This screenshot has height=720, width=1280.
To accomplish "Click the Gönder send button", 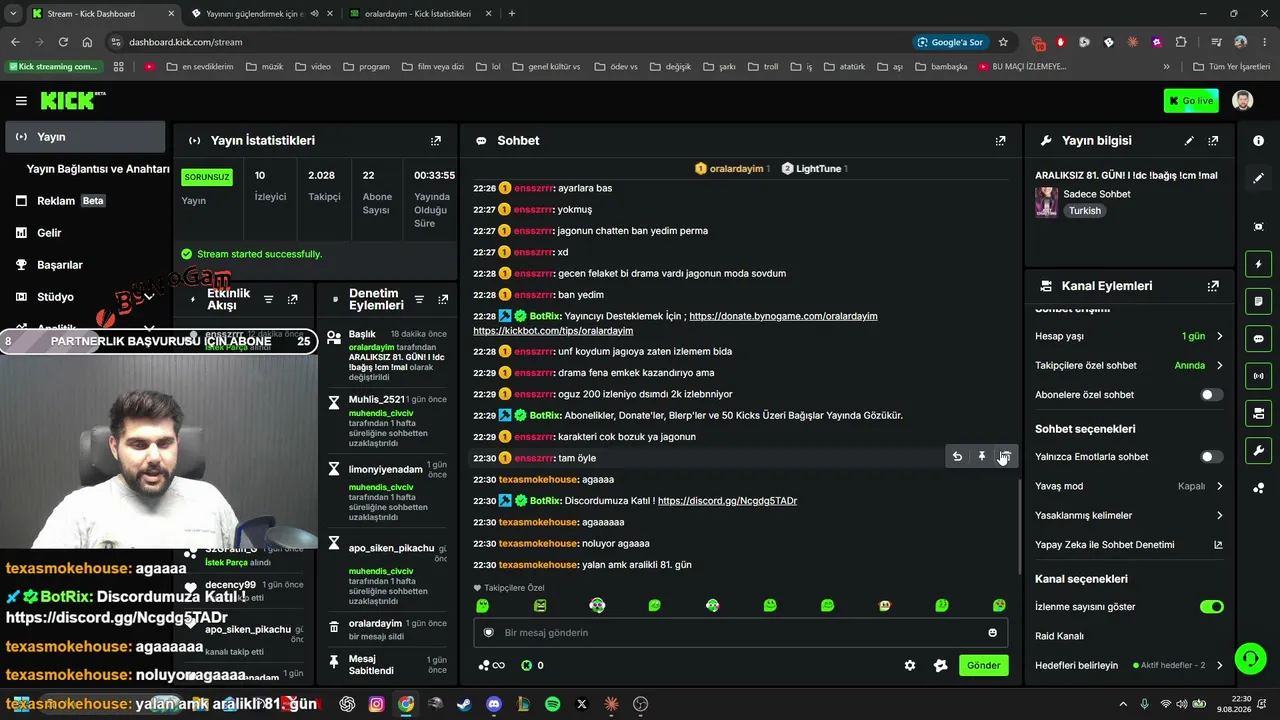I will point(983,666).
